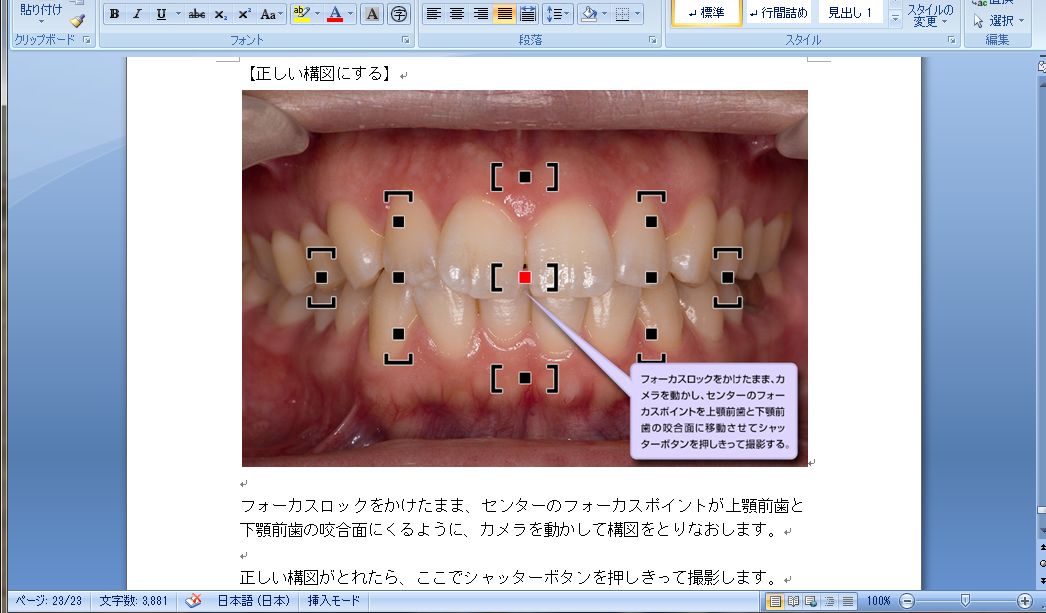
Task: Open the スタイルの変更 dropdown
Action: 930,15
